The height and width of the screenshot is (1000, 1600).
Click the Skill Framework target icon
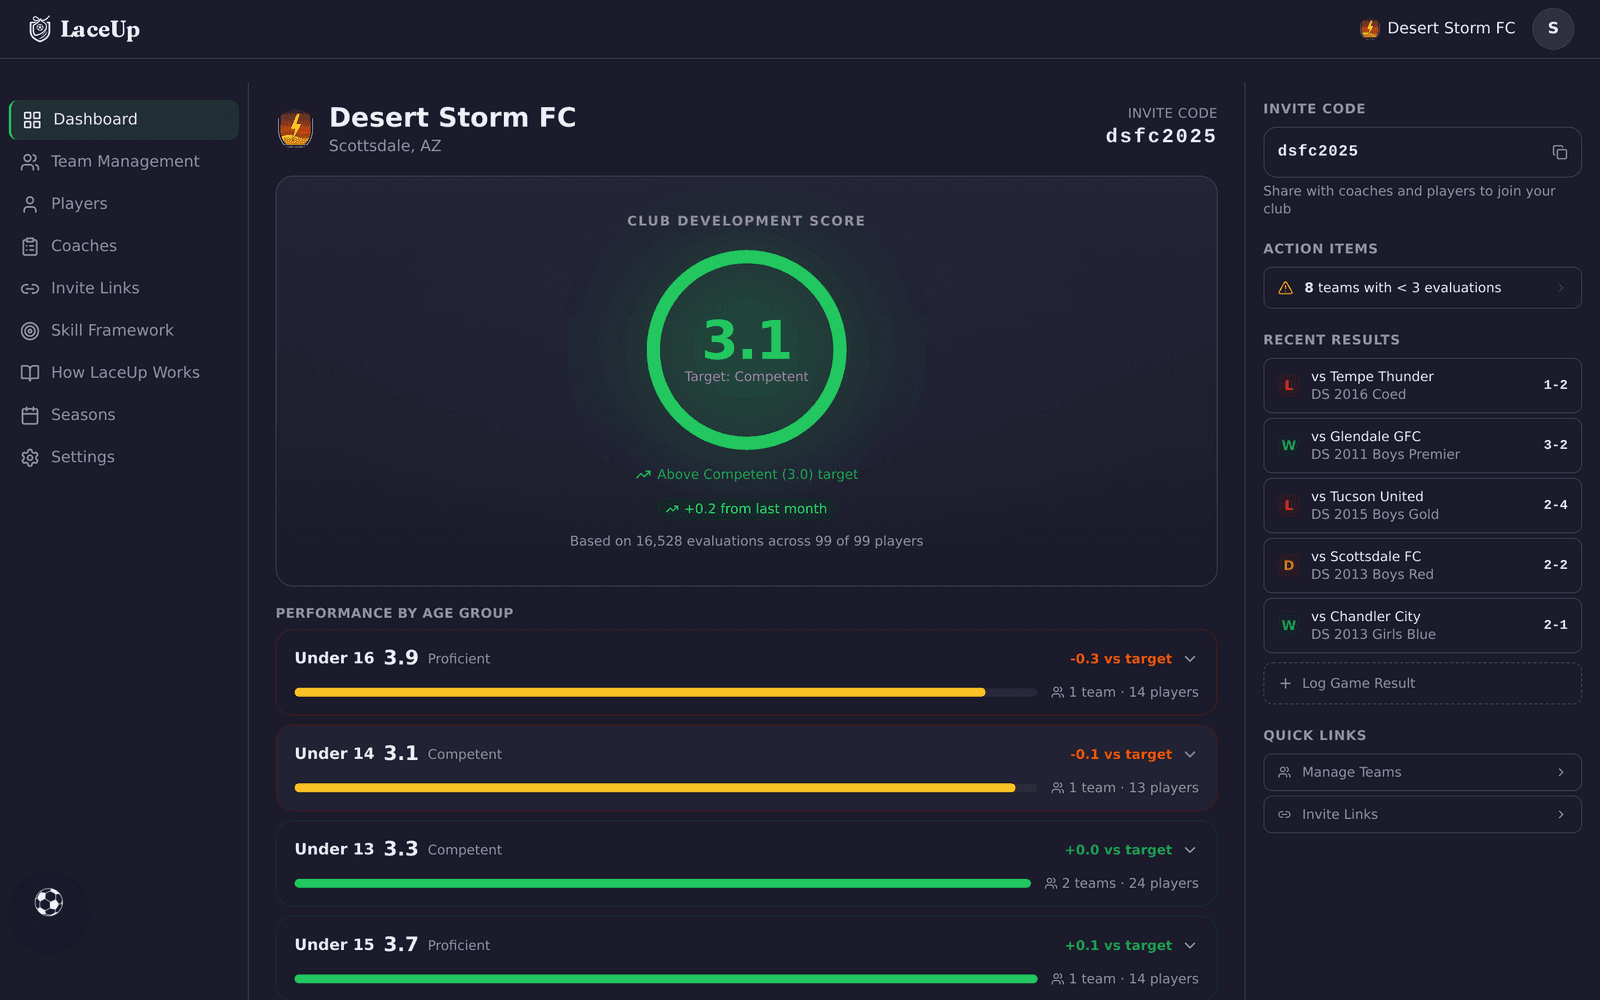pos(30,331)
